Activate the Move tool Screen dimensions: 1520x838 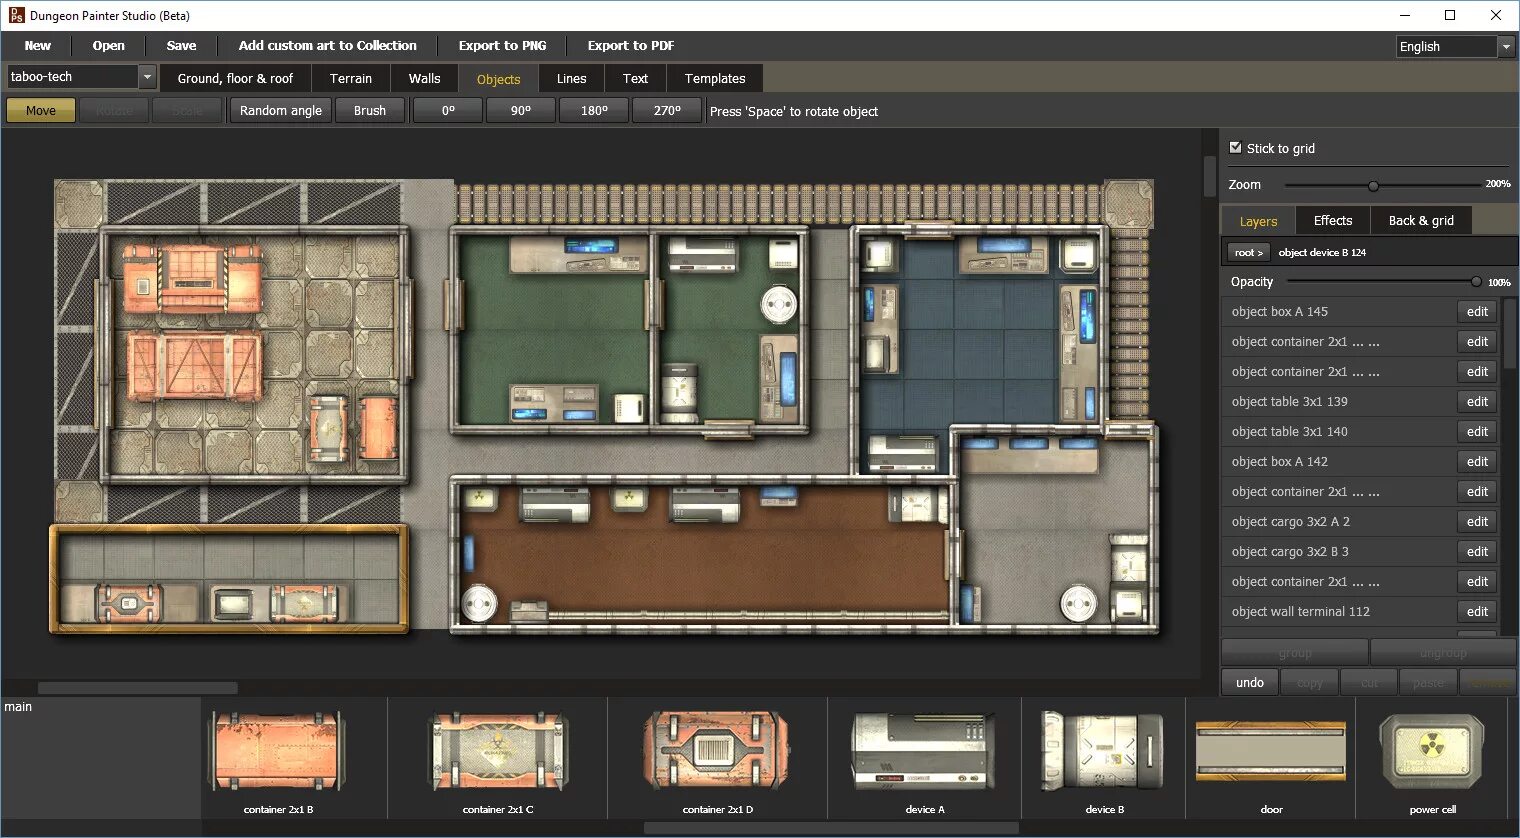(x=40, y=110)
